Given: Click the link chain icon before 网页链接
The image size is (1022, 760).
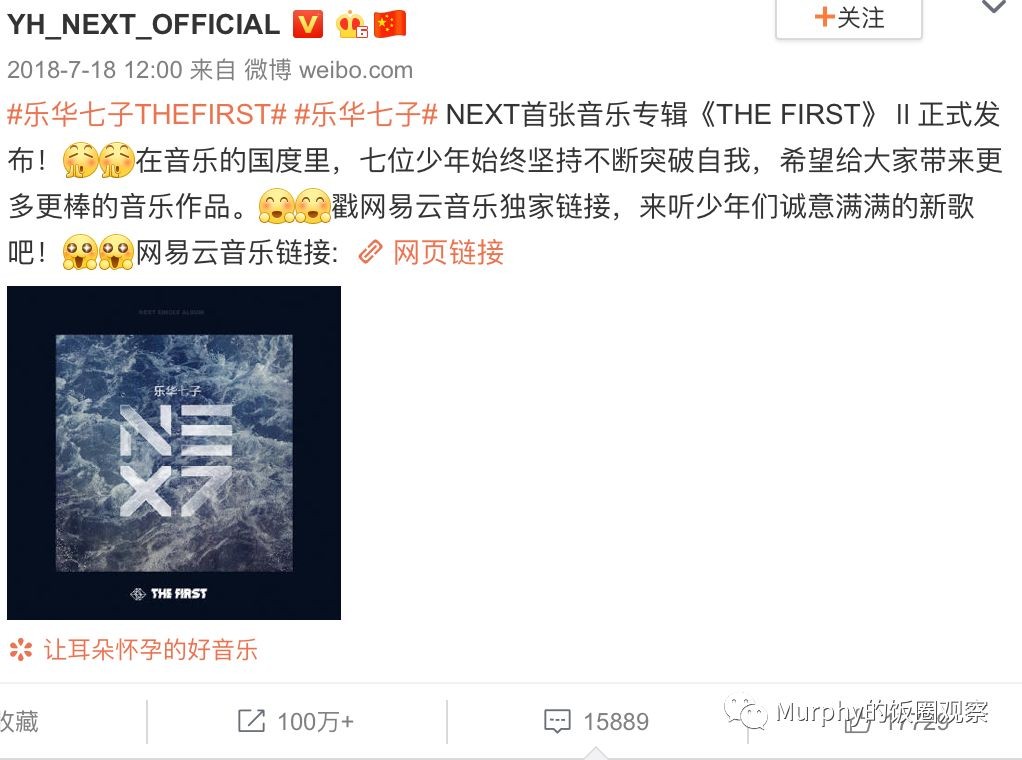Looking at the screenshot, I should pos(370,252).
